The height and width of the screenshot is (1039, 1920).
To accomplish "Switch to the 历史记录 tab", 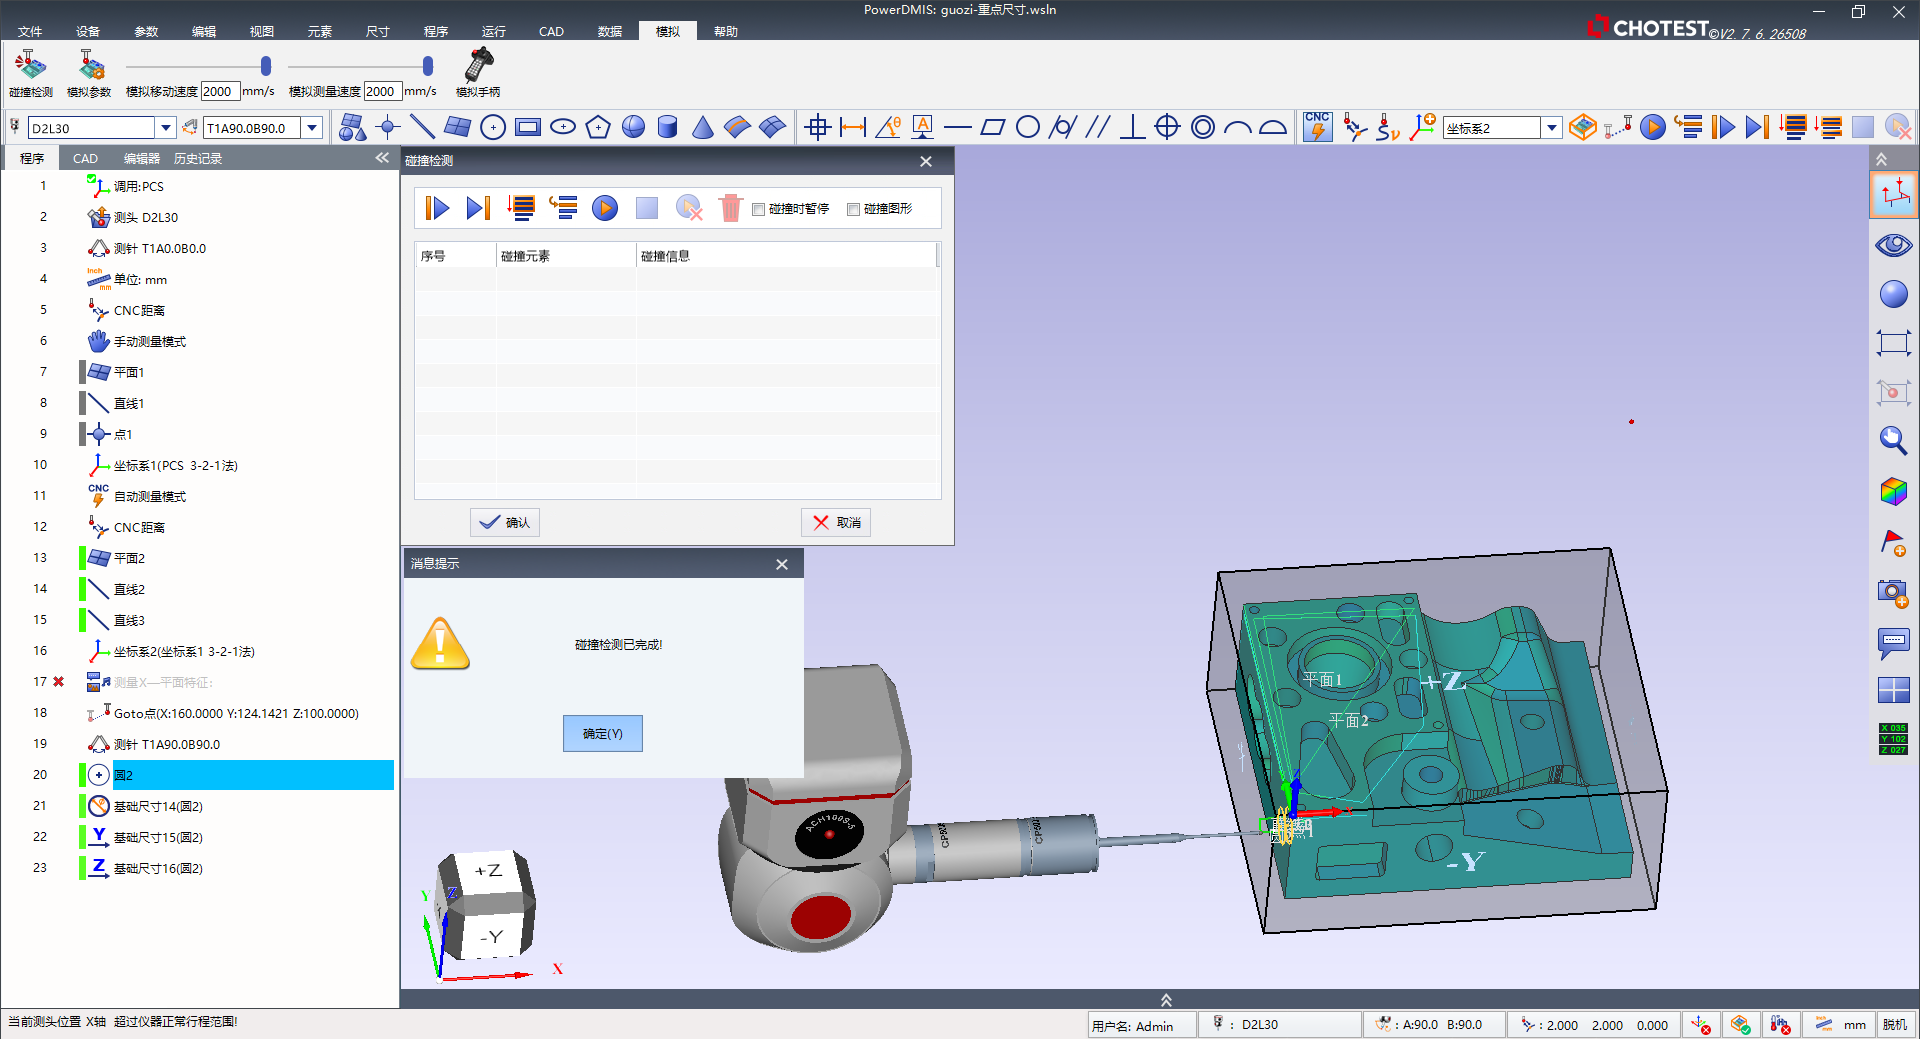I will click(x=198, y=159).
